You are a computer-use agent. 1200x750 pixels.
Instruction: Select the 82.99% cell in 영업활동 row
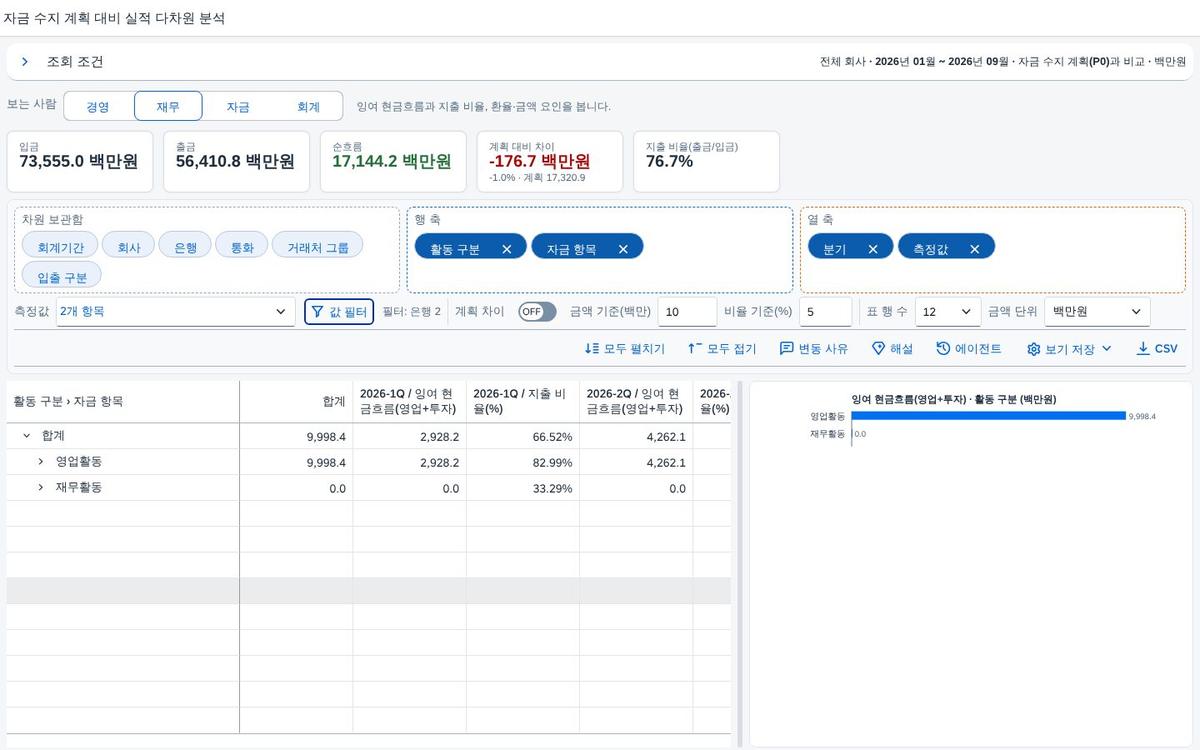[x=523, y=462]
